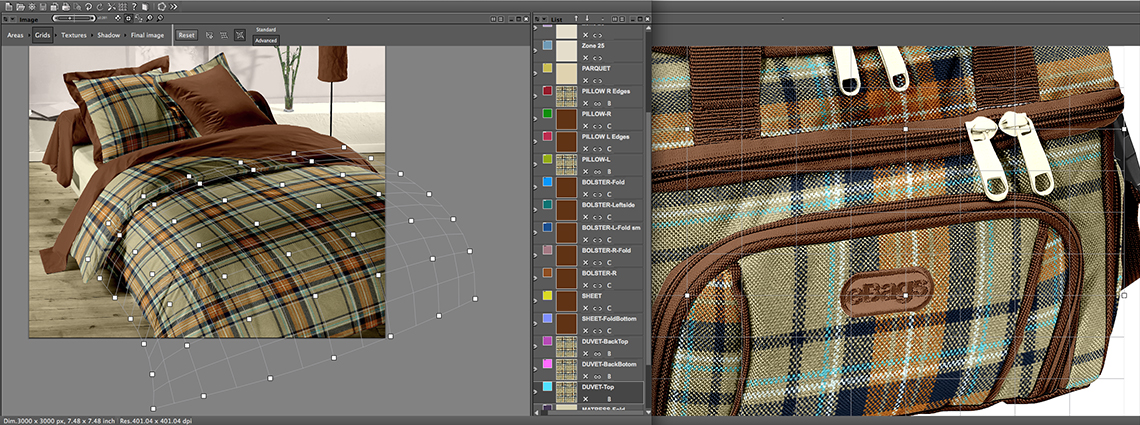Screen dimensions: 1140x425
Task: Toggle the X under PARQUET
Action: pos(585,81)
